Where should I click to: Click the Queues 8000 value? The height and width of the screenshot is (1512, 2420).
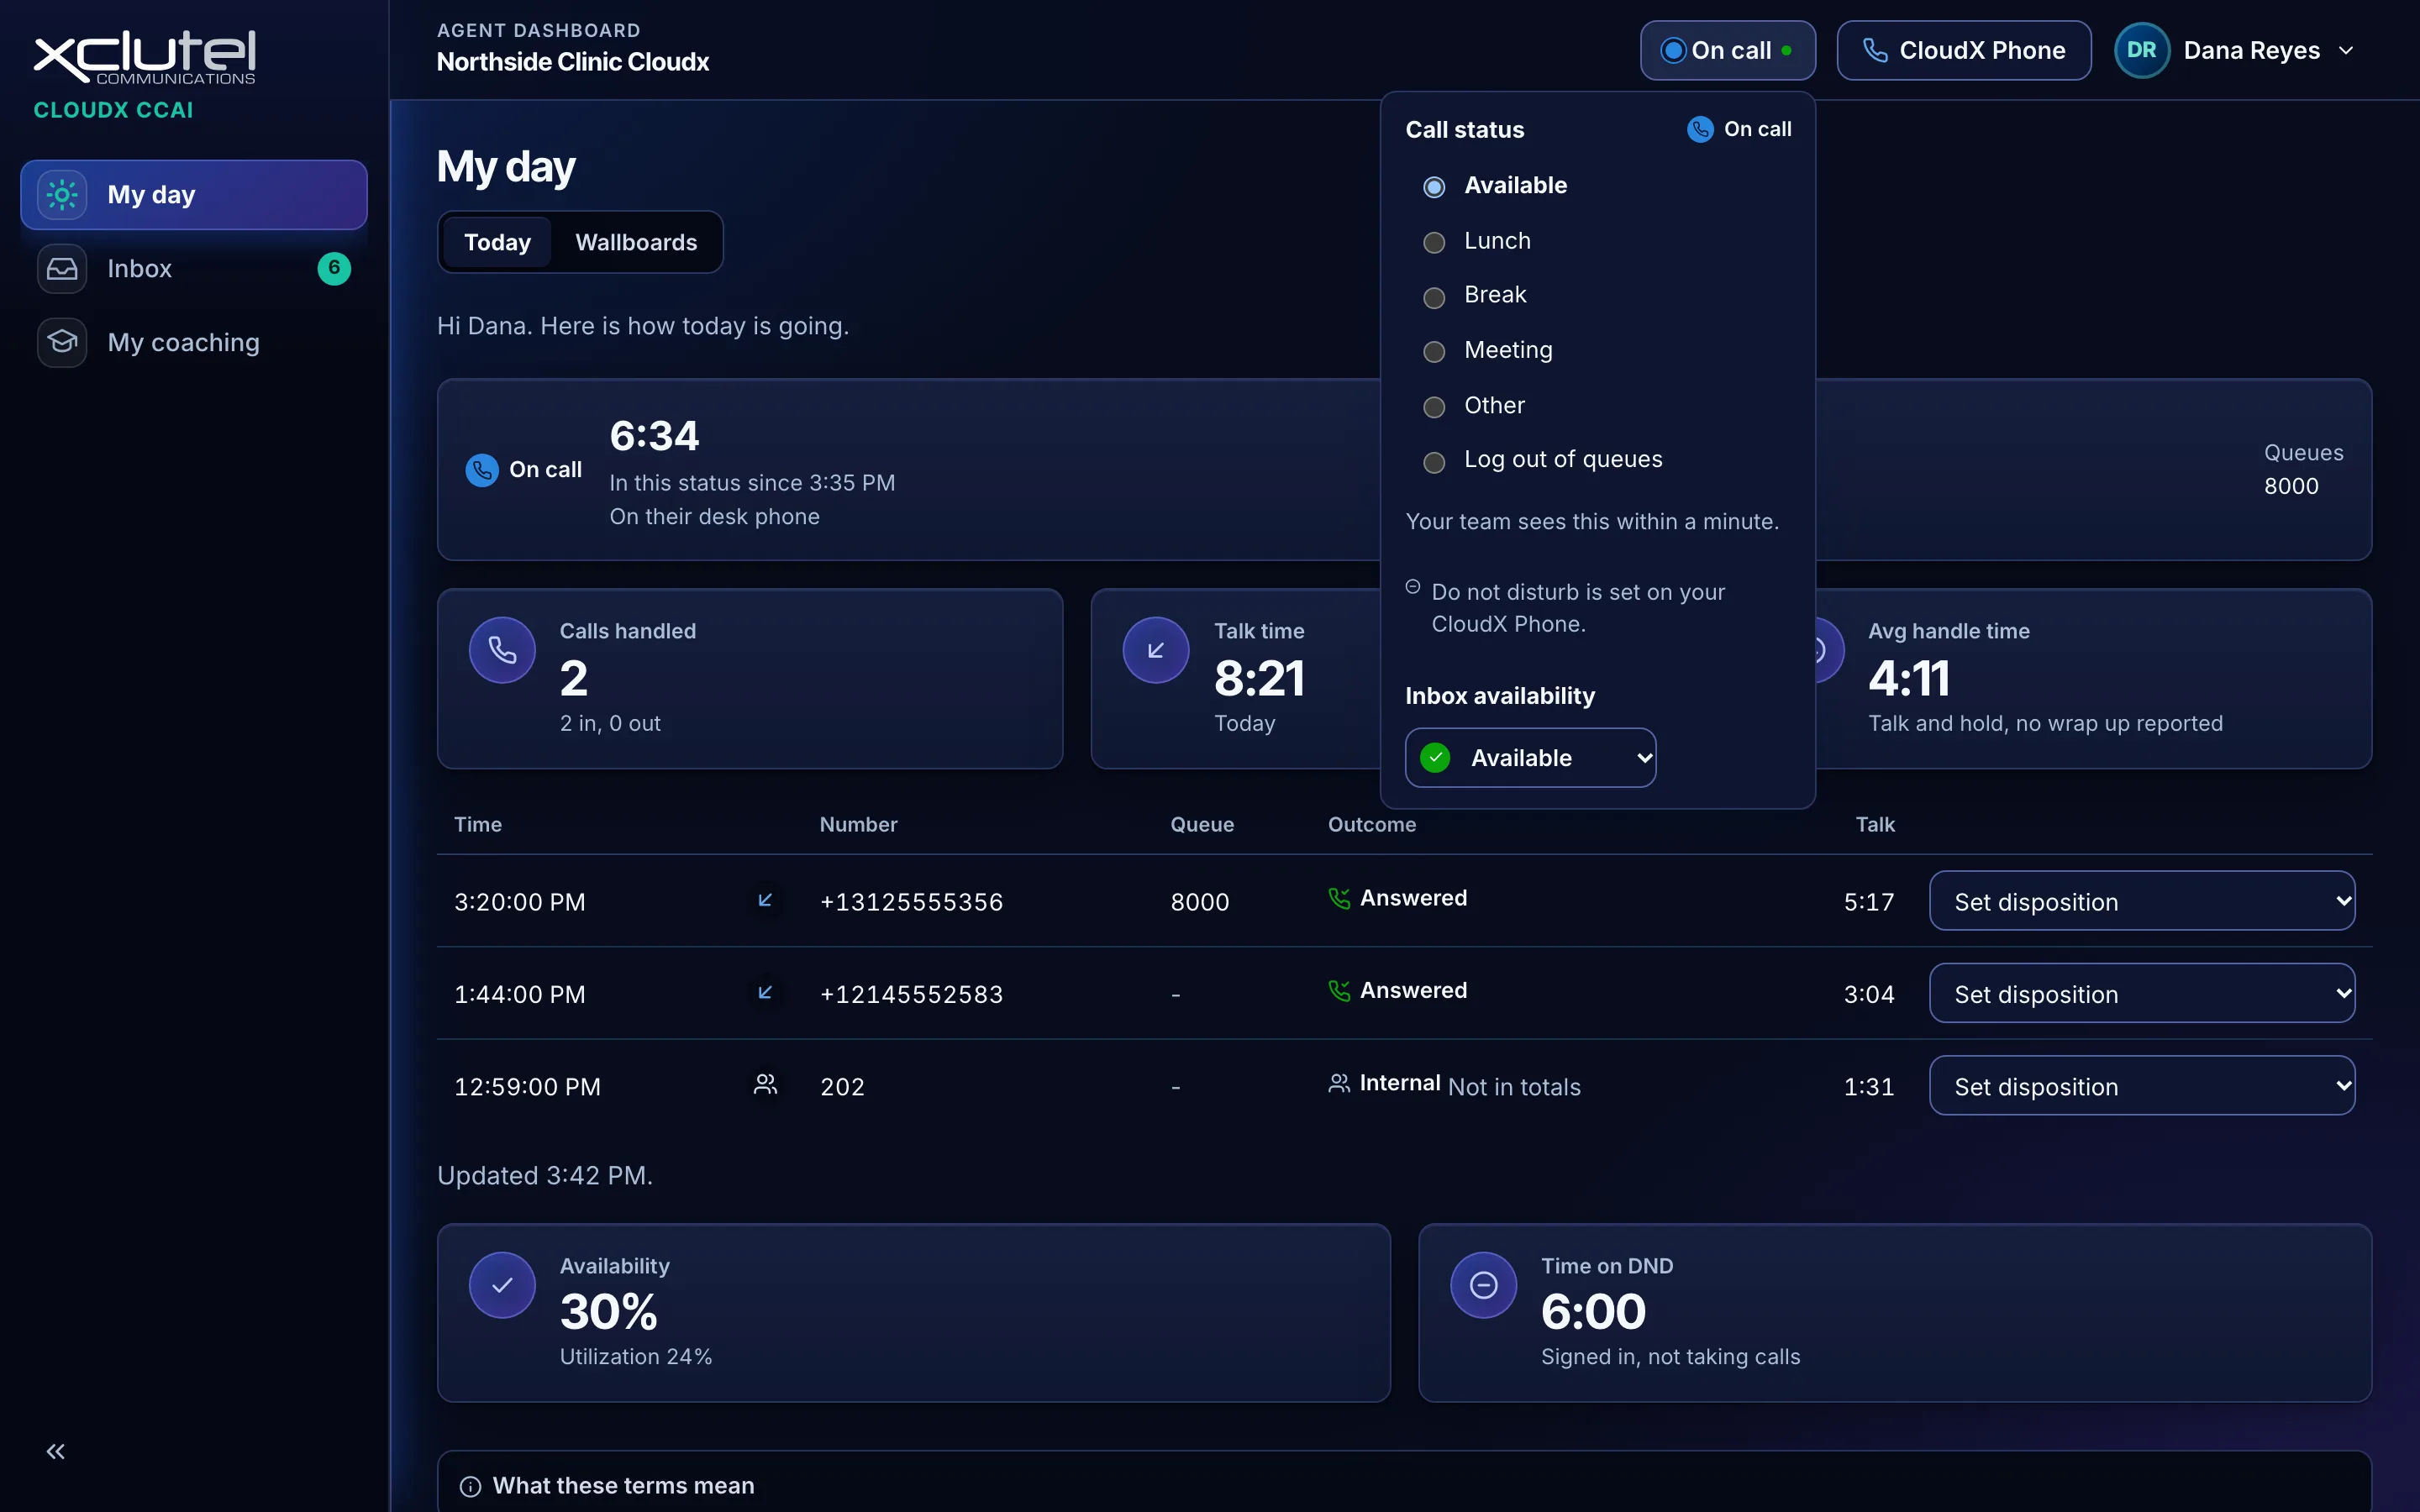[x=2291, y=486]
